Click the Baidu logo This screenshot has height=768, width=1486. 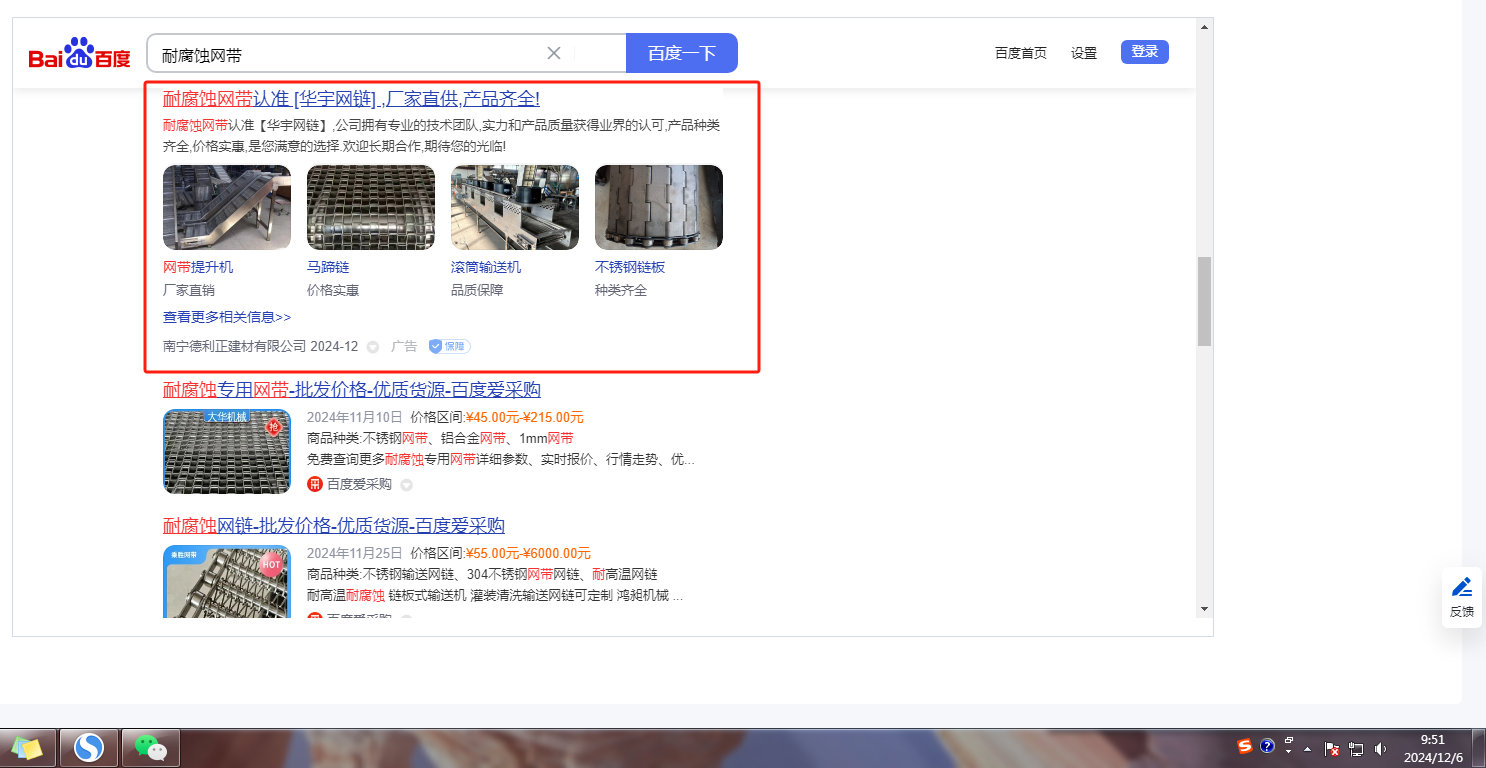[80, 53]
